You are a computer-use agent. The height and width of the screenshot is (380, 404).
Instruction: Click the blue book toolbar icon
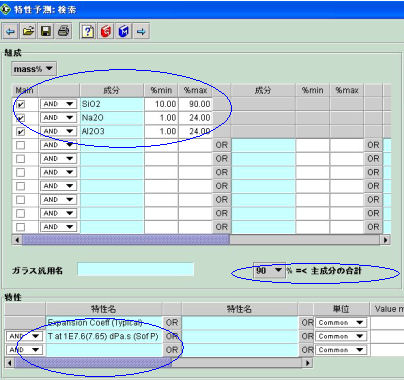pyautogui.click(x=124, y=32)
